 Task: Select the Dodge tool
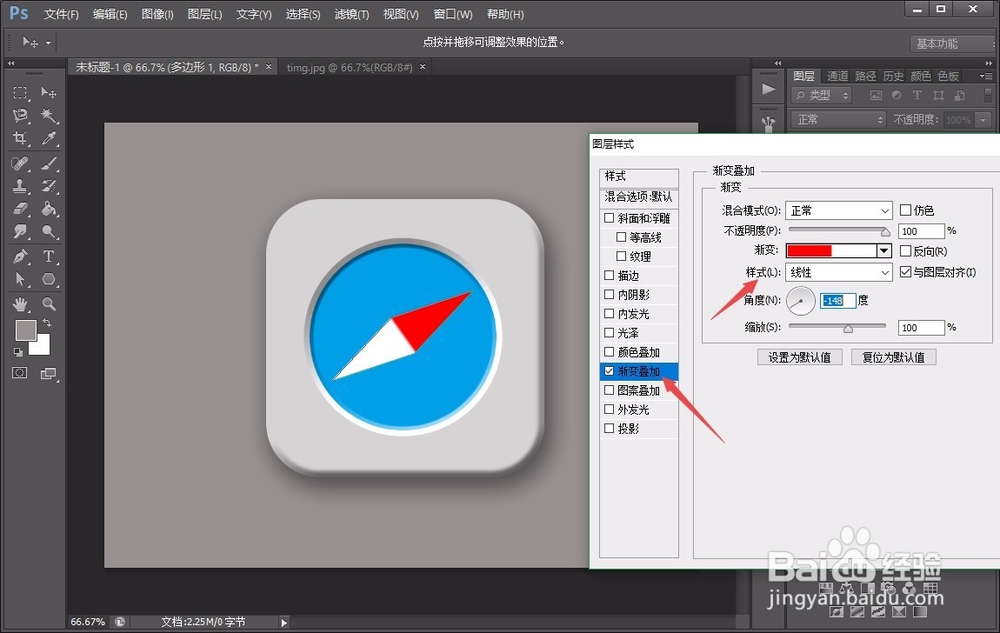[48, 231]
